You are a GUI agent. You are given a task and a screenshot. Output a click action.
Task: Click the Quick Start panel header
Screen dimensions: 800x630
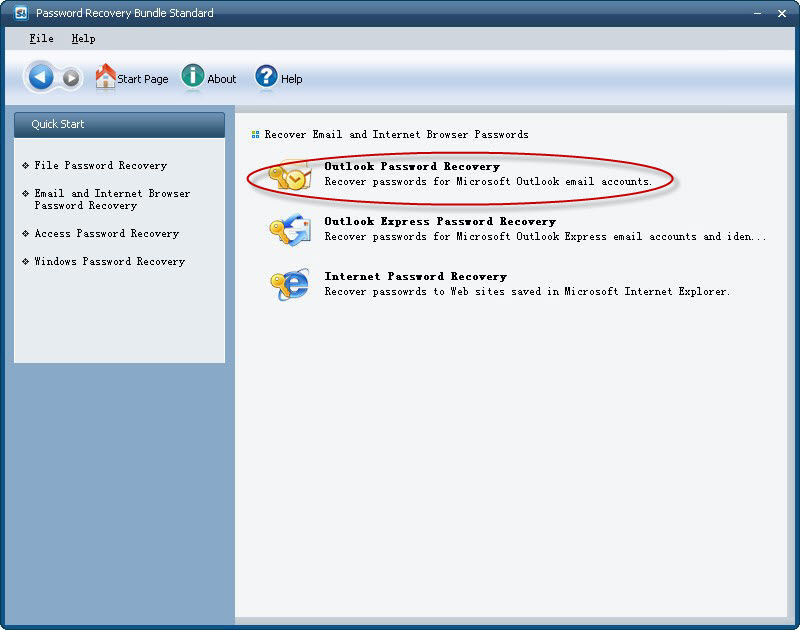[60, 124]
